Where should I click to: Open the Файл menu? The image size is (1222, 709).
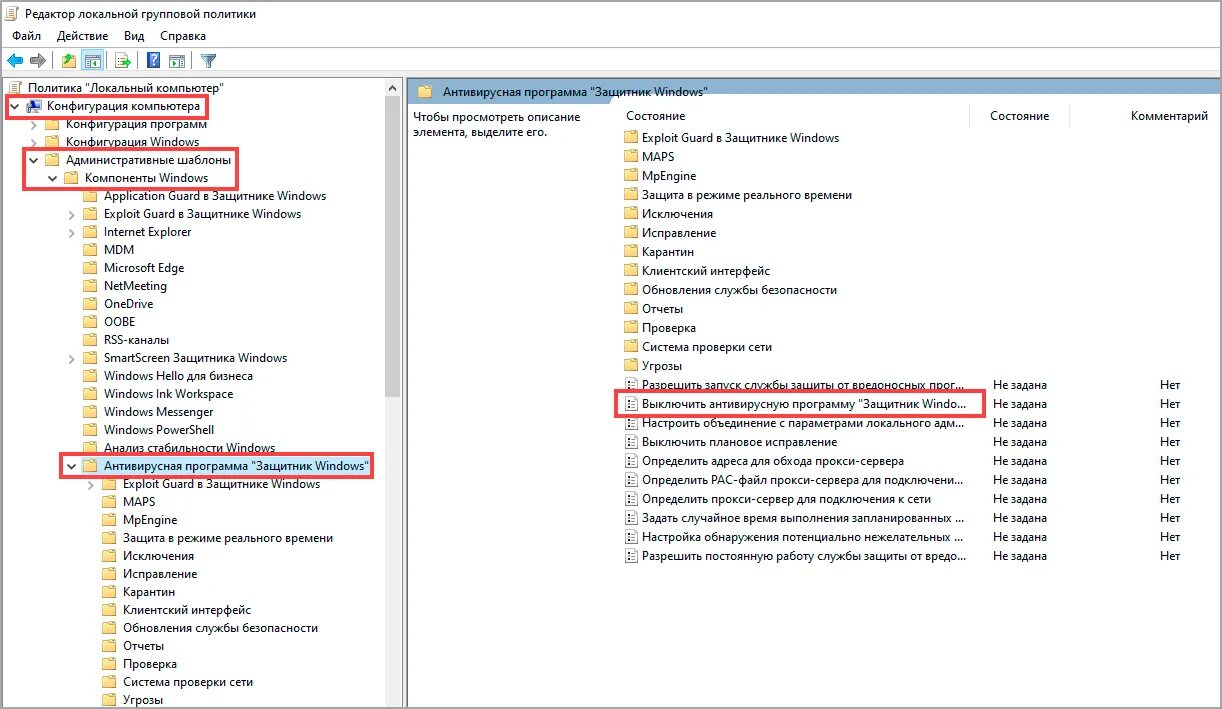[27, 36]
